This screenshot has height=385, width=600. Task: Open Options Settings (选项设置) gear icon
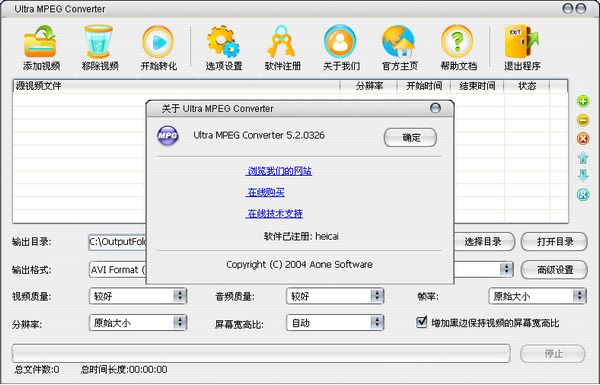pyautogui.click(x=223, y=41)
